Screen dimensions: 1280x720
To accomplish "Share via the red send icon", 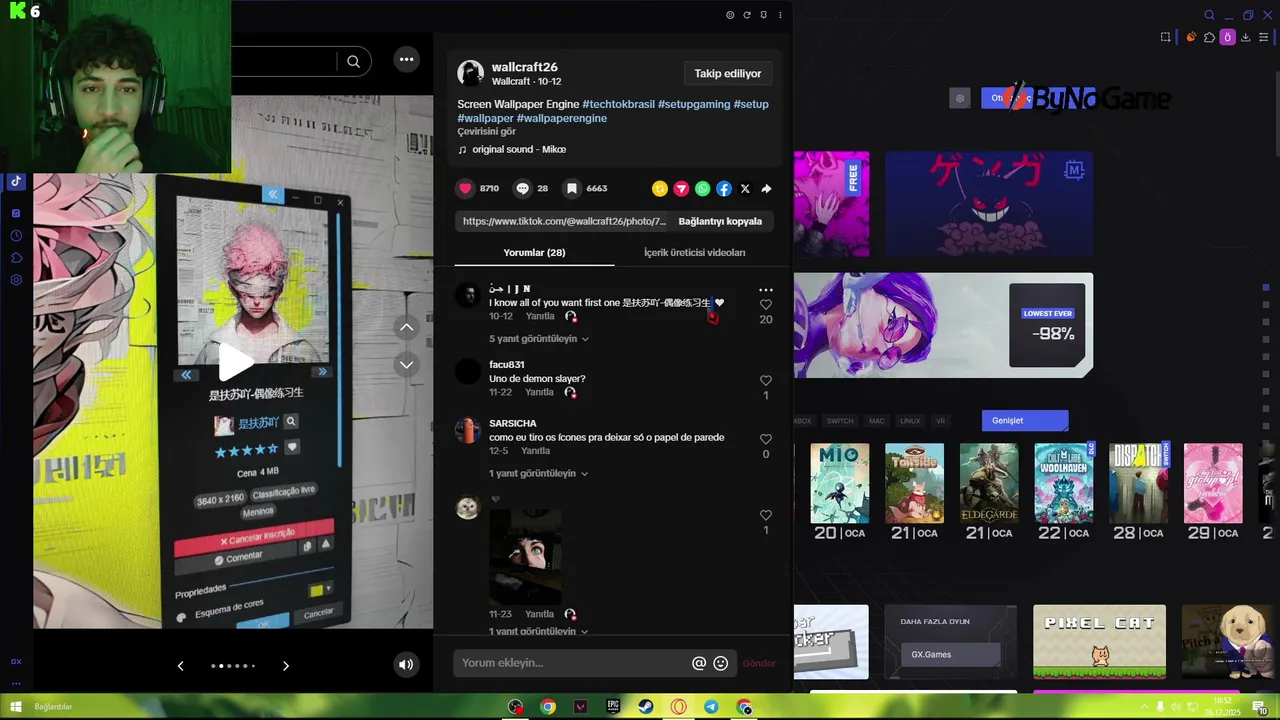I will click(x=681, y=189).
